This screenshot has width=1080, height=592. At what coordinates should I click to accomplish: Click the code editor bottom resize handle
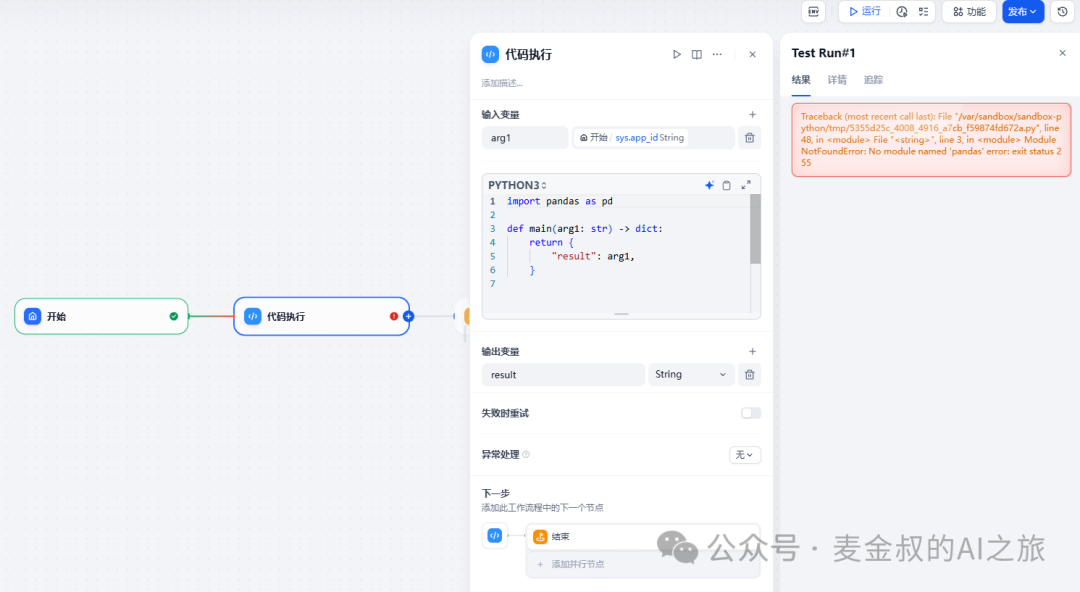[x=621, y=314]
